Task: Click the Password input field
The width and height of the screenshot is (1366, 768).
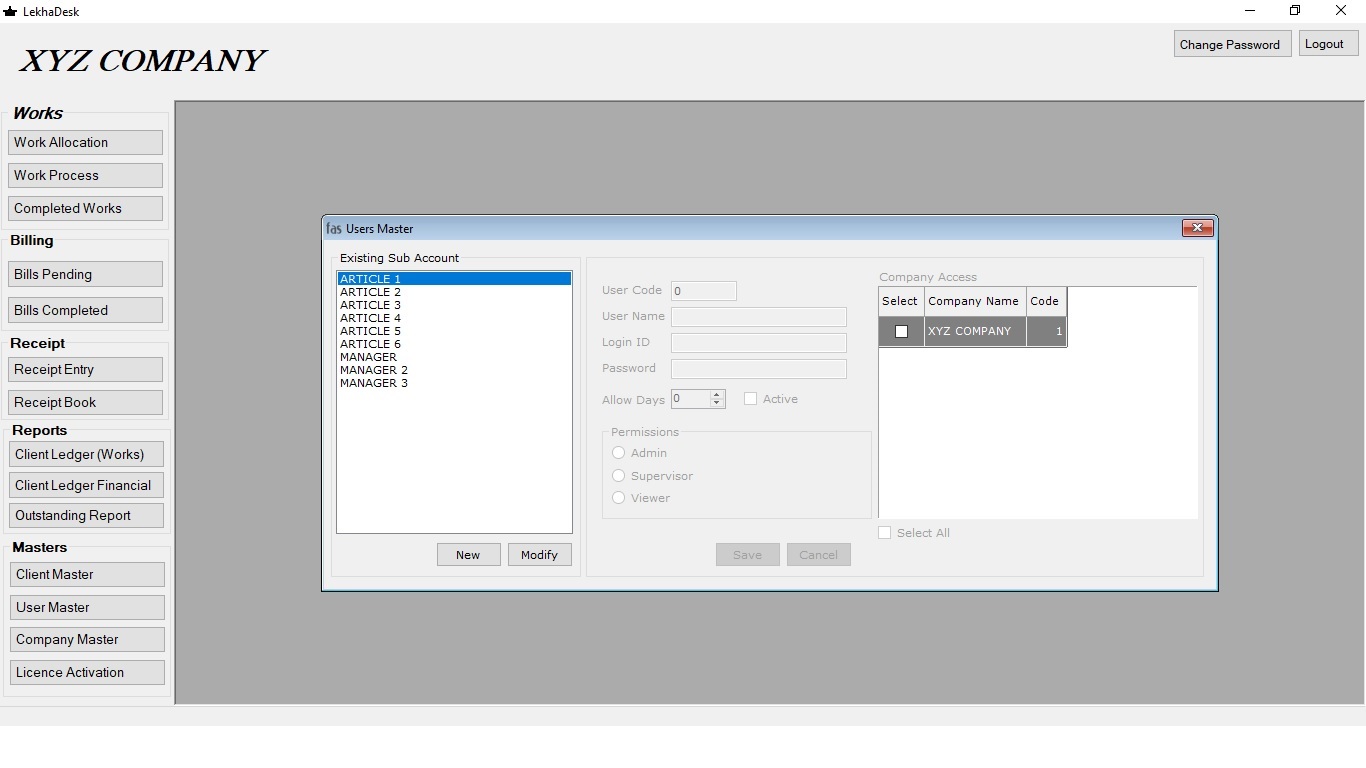Action: tap(759, 369)
